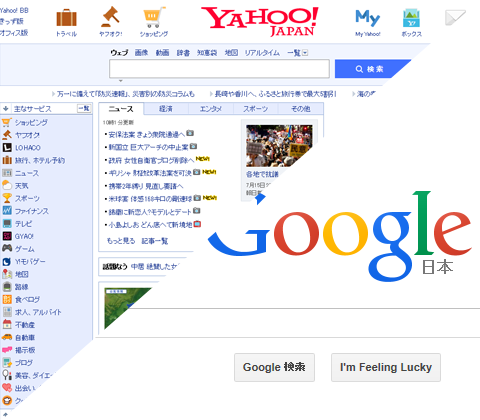The image size is (480, 420).
Task: Open スポーツ trophy item in the sidebar
Action: tap(27, 198)
